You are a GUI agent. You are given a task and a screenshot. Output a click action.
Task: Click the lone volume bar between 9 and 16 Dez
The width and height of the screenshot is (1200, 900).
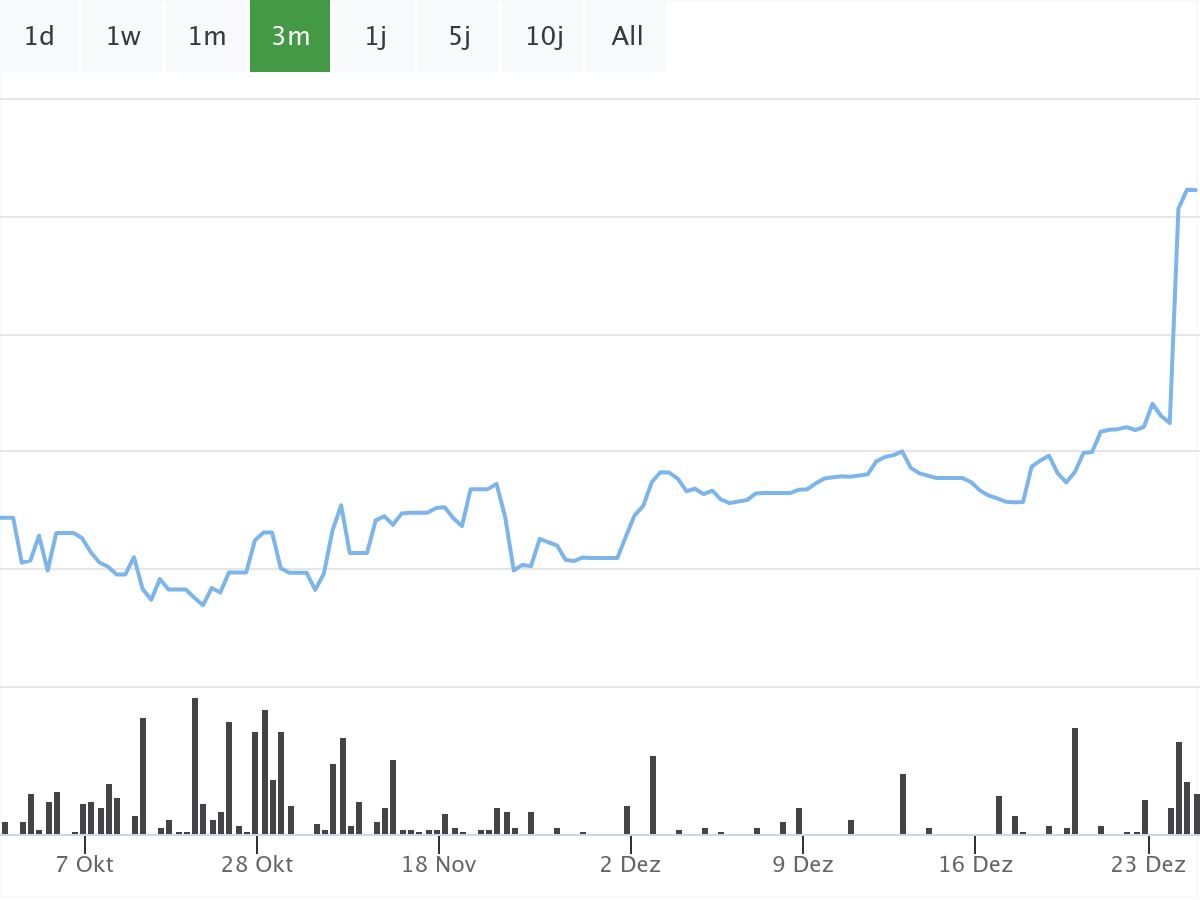[x=903, y=803]
